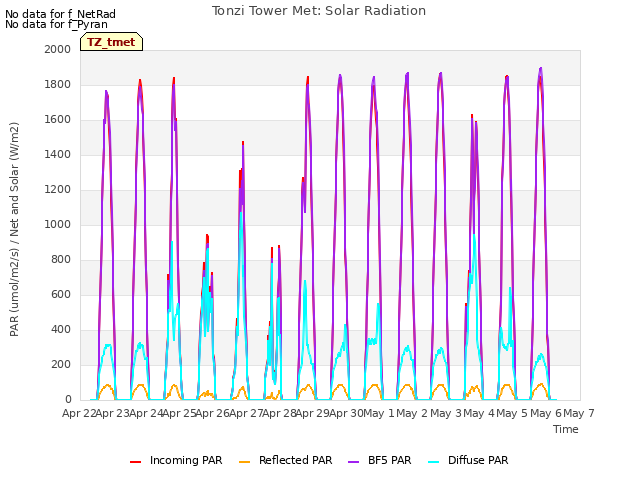Click the BF5 PAR legend label
This screenshot has width=640, height=480.
click(x=389, y=460)
